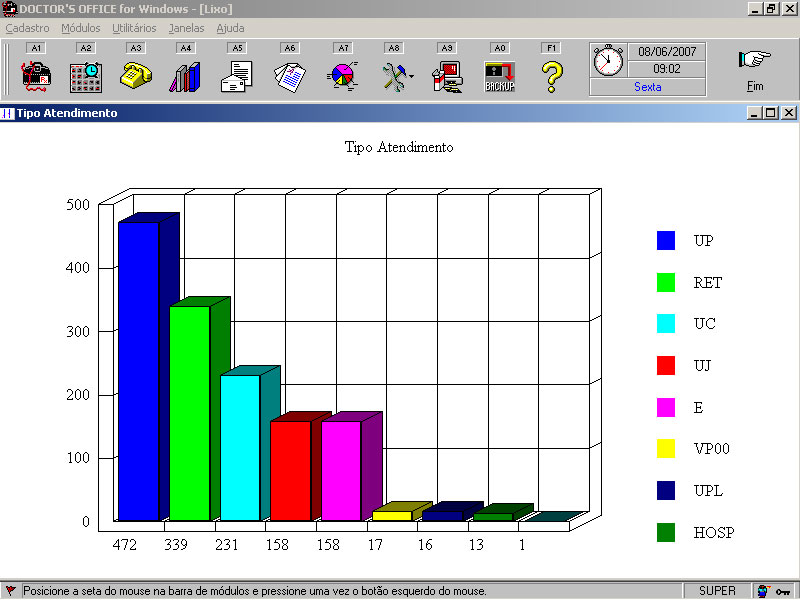Open the A7 pie chart statistics icon
Image resolution: width=800 pixels, height=600 pixels.
coord(342,76)
